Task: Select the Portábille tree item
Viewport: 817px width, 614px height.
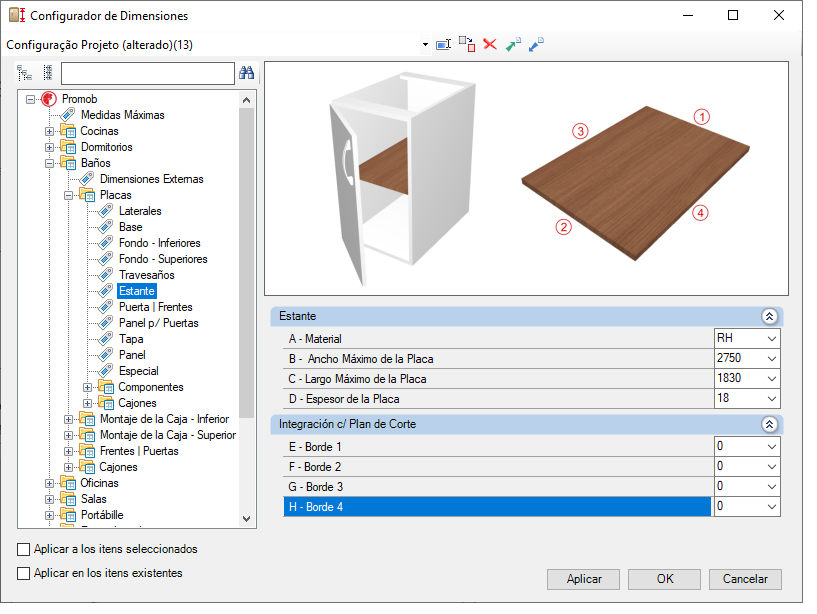Action: [x=102, y=515]
